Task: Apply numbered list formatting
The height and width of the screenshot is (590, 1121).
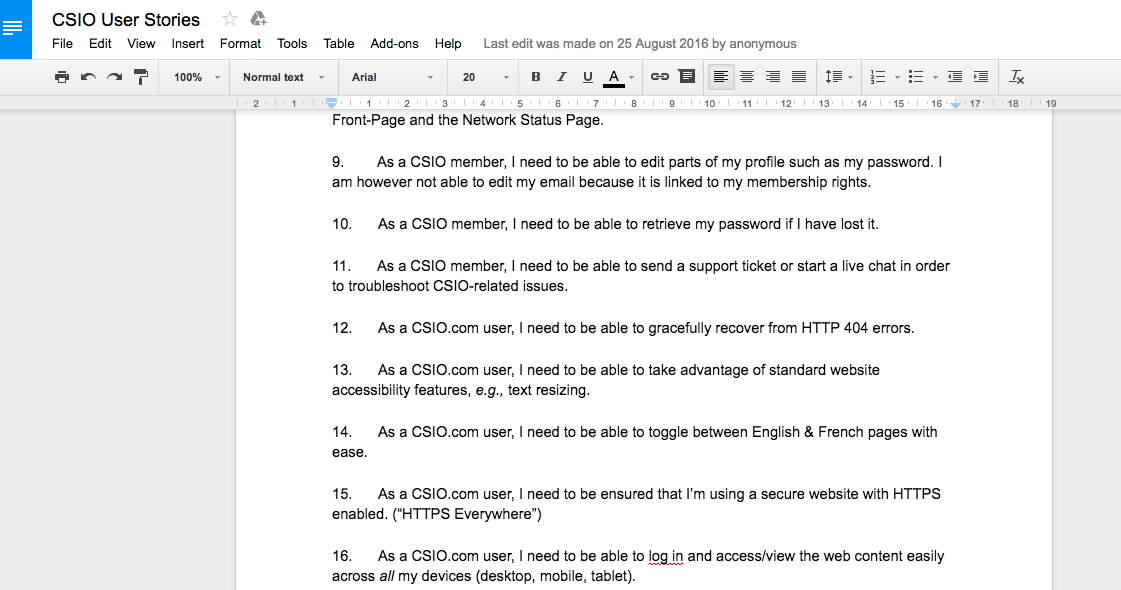Action: (x=879, y=77)
